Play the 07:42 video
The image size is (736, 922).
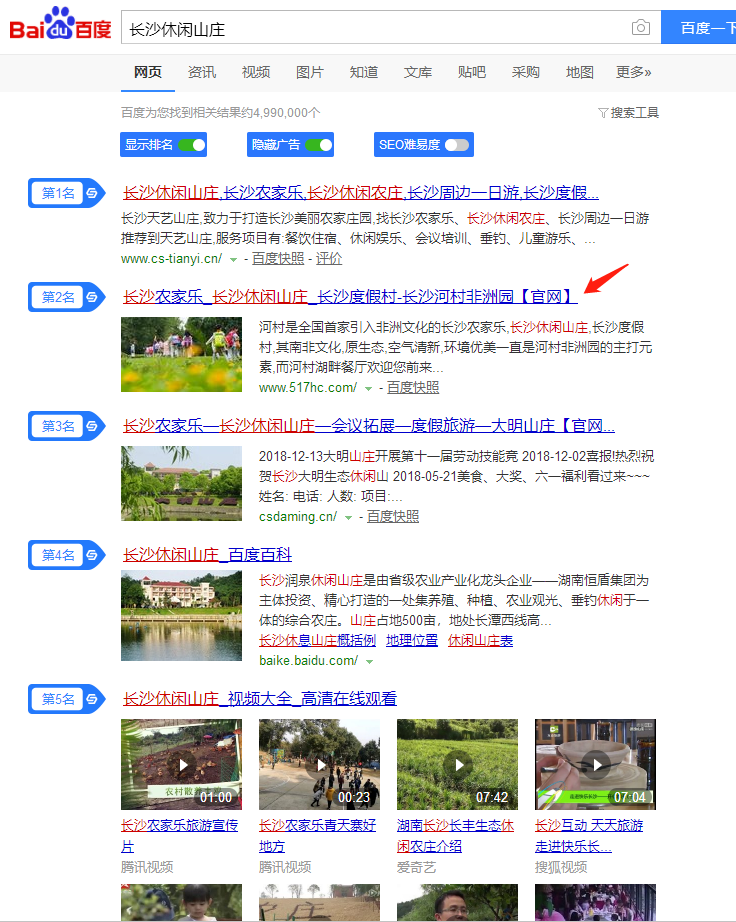[x=457, y=764]
